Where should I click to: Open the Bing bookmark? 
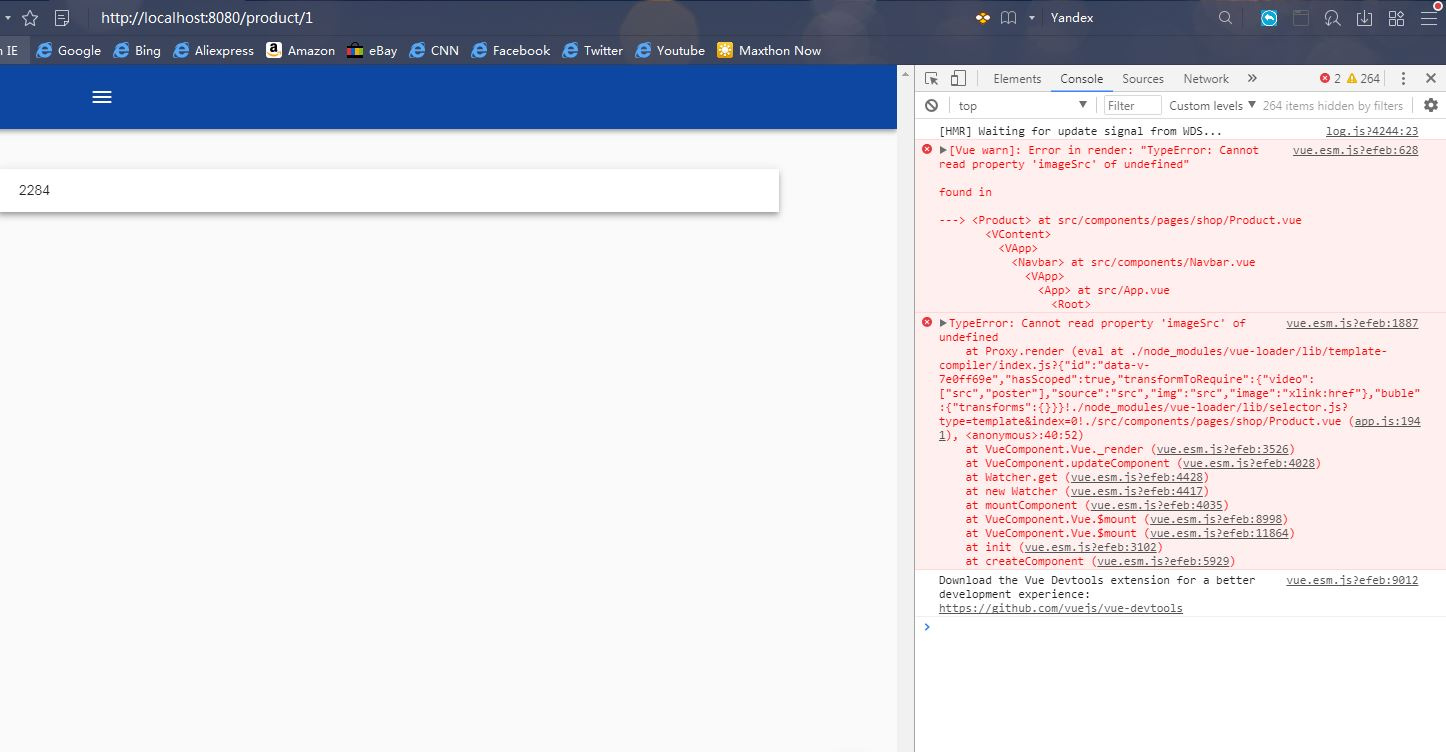[137, 50]
